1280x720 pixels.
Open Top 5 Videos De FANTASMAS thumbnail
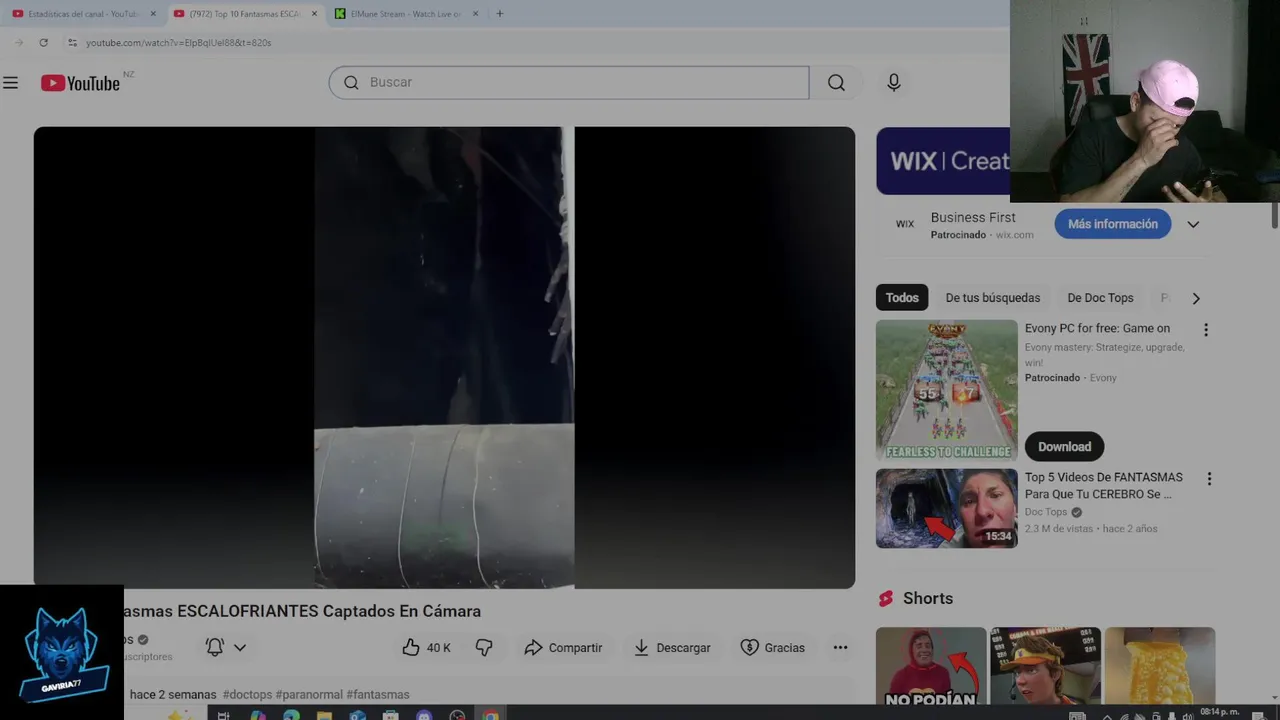946,508
